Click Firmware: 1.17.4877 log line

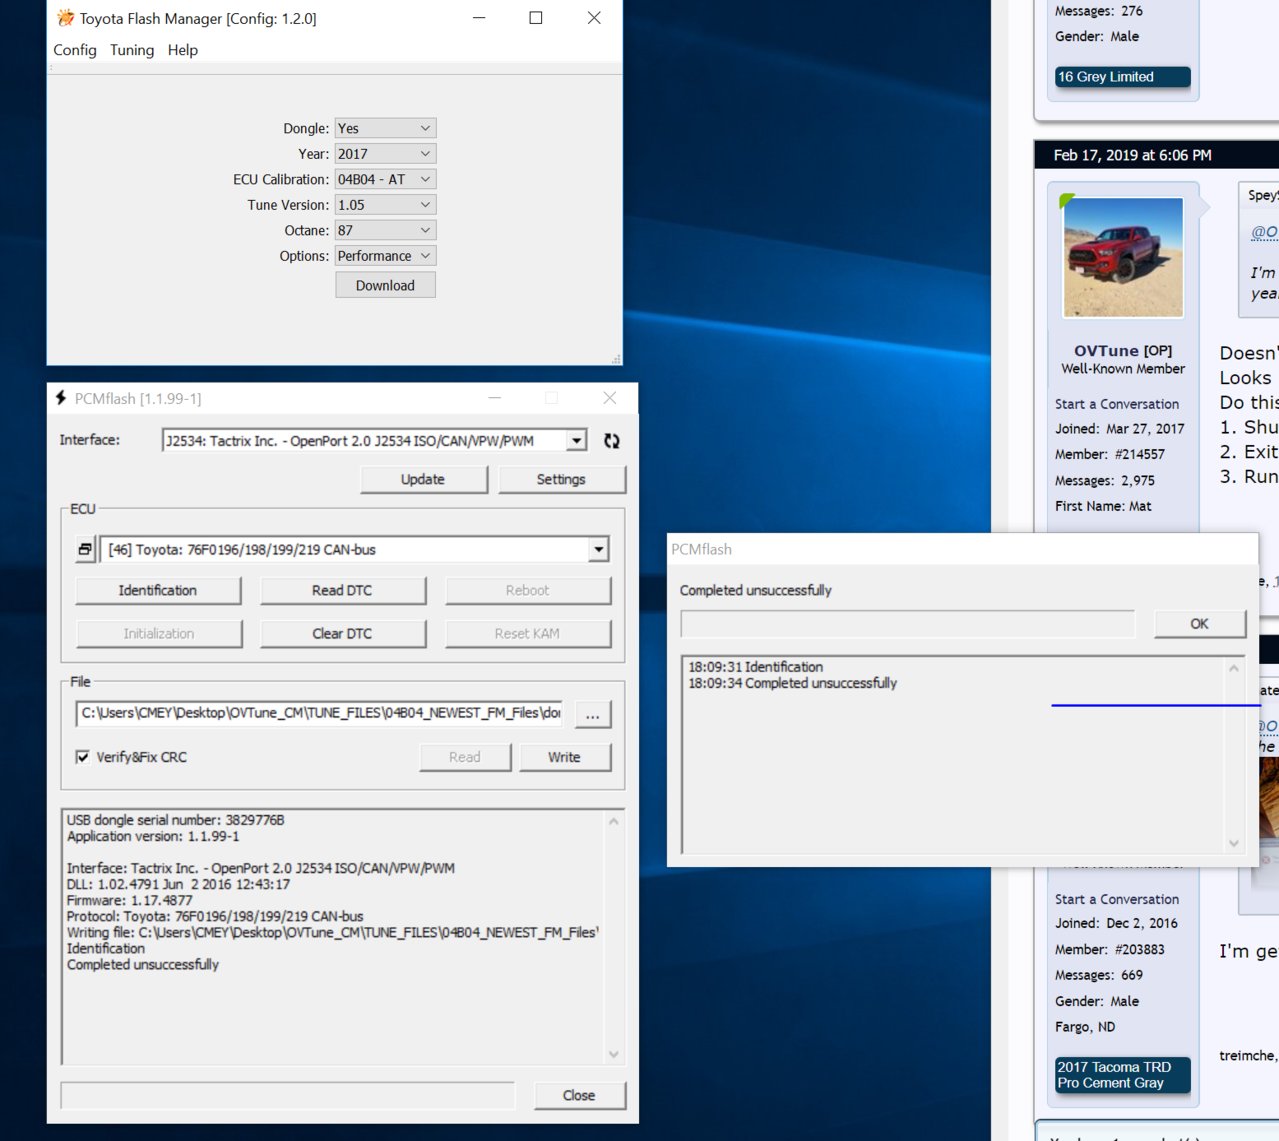click(x=130, y=900)
